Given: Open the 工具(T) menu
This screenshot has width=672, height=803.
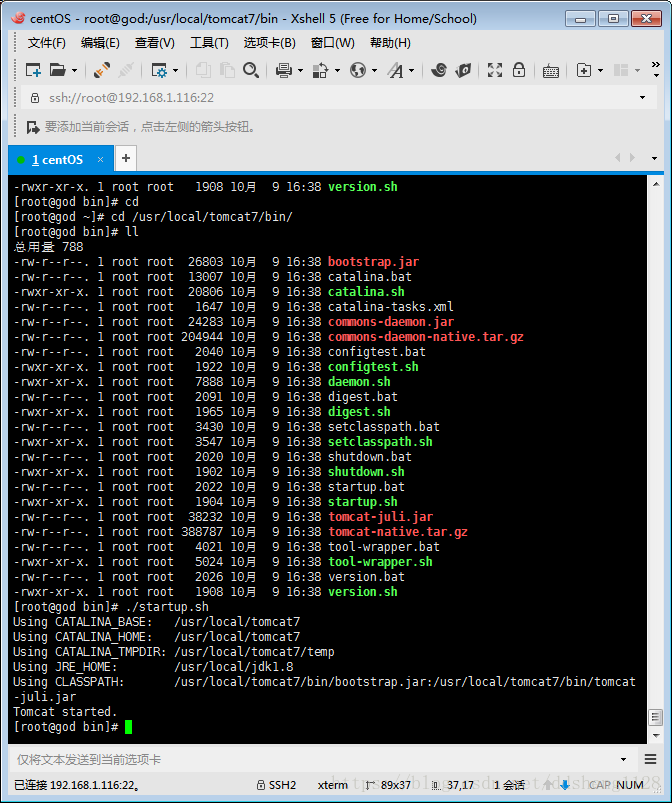Looking at the screenshot, I should click(209, 43).
